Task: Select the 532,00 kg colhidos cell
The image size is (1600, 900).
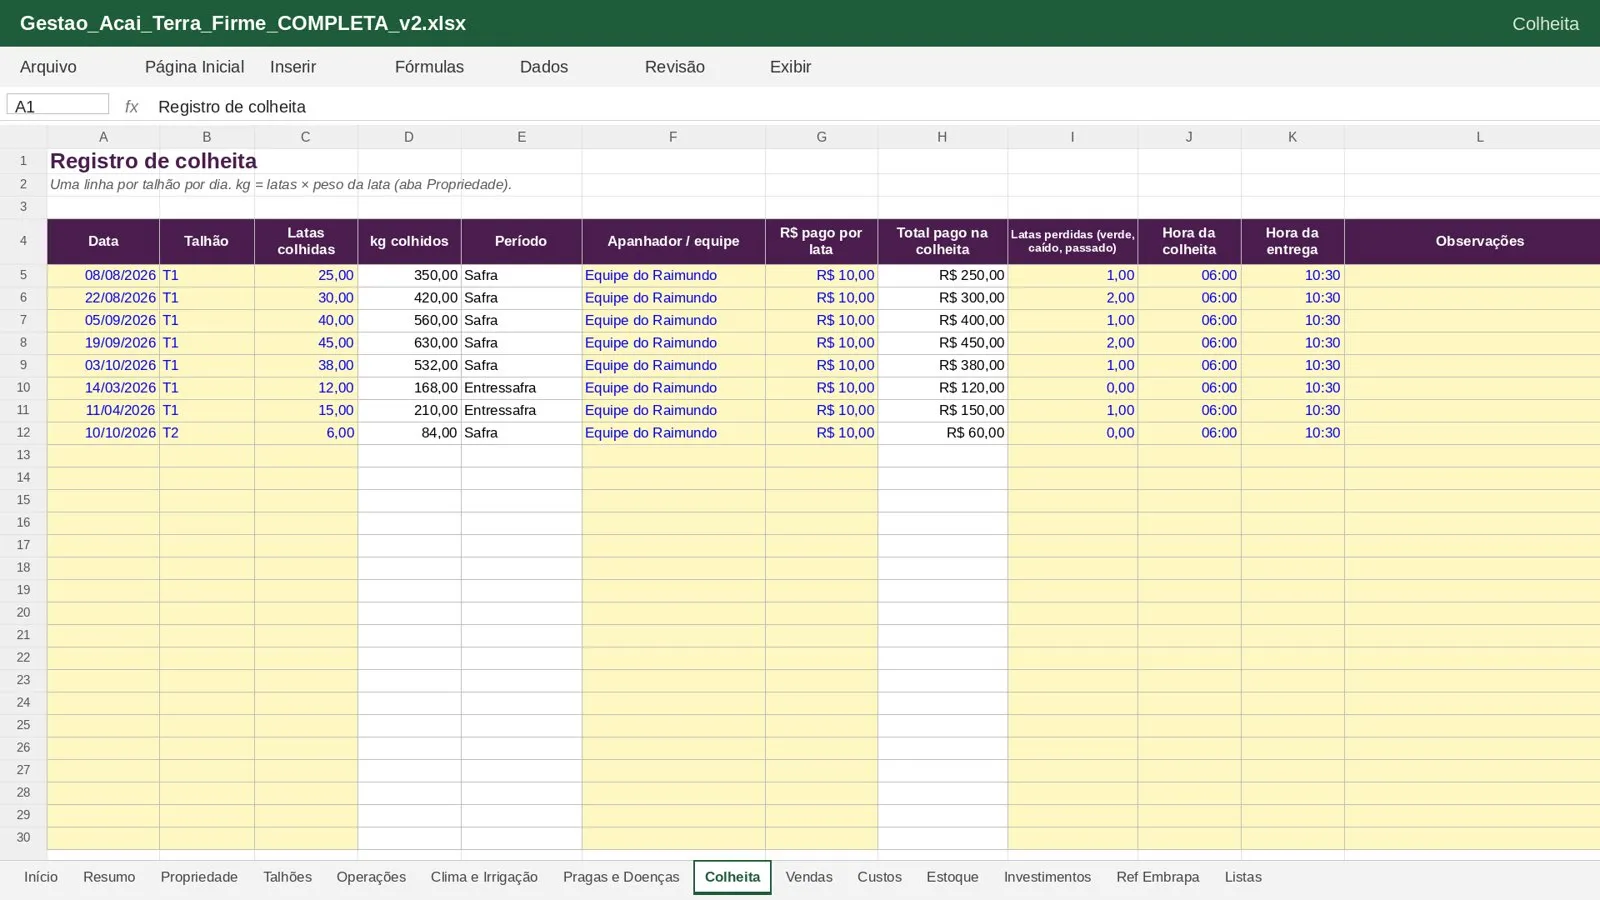Action: tap(409, 365)
